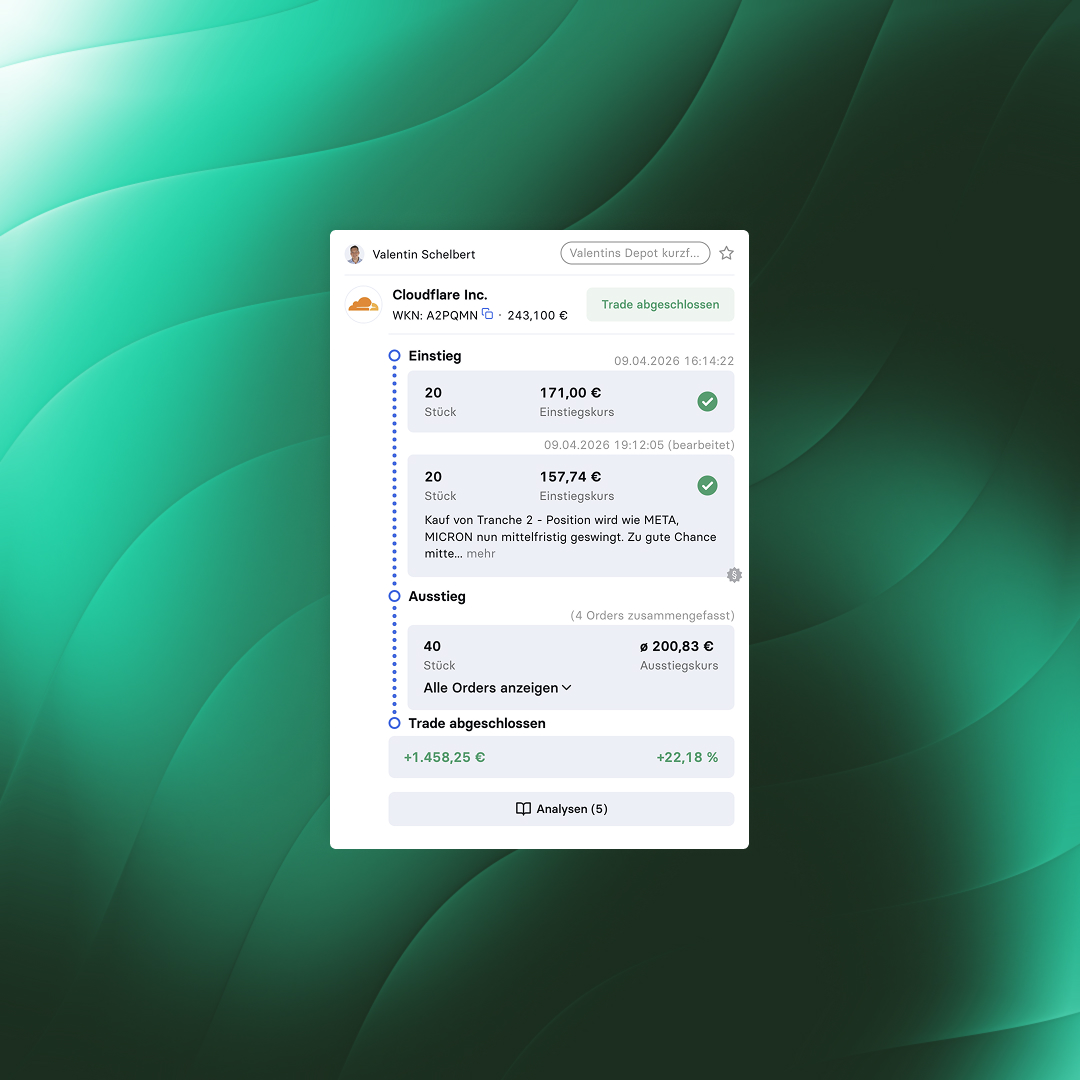
Task: Copy the WKN A2PQMN with copy icon
Action: [x=488, y=314]
